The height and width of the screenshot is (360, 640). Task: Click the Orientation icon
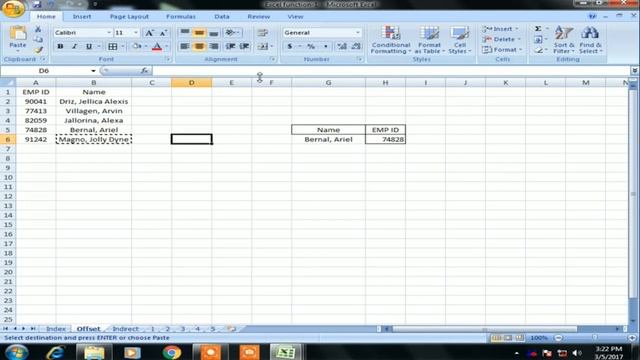[x=231, y=32]
